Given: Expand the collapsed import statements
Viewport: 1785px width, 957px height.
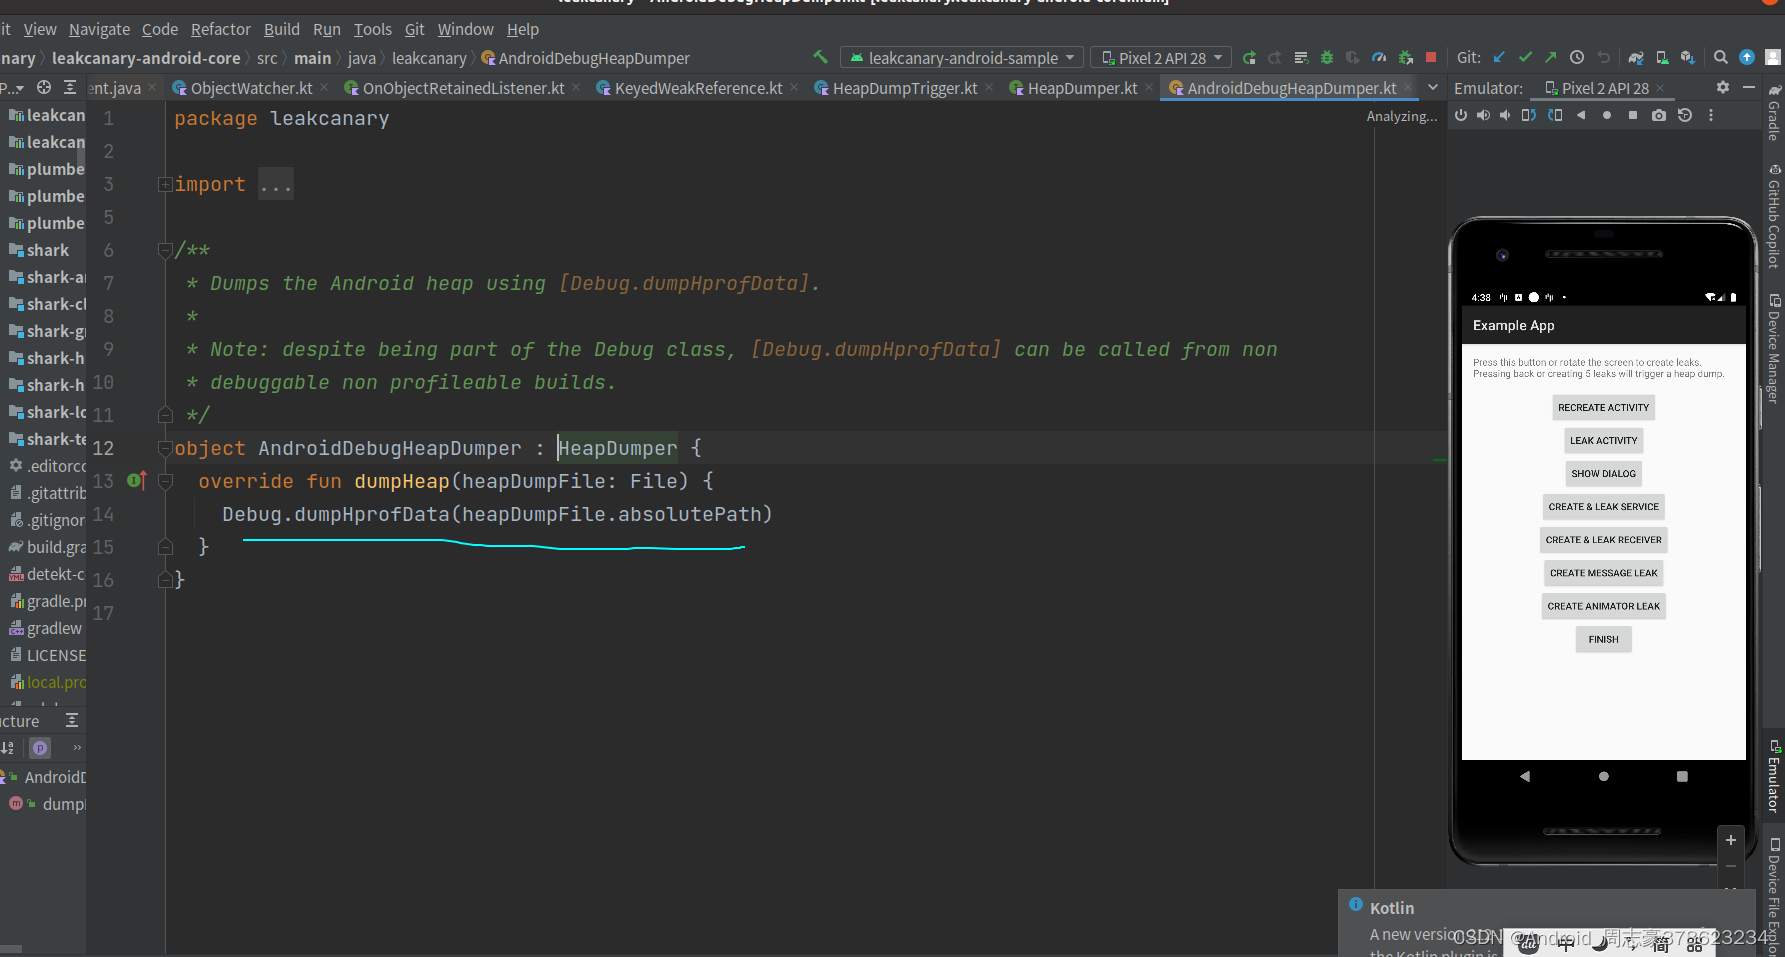Looking at the screenshot, I should coord(165,184).
